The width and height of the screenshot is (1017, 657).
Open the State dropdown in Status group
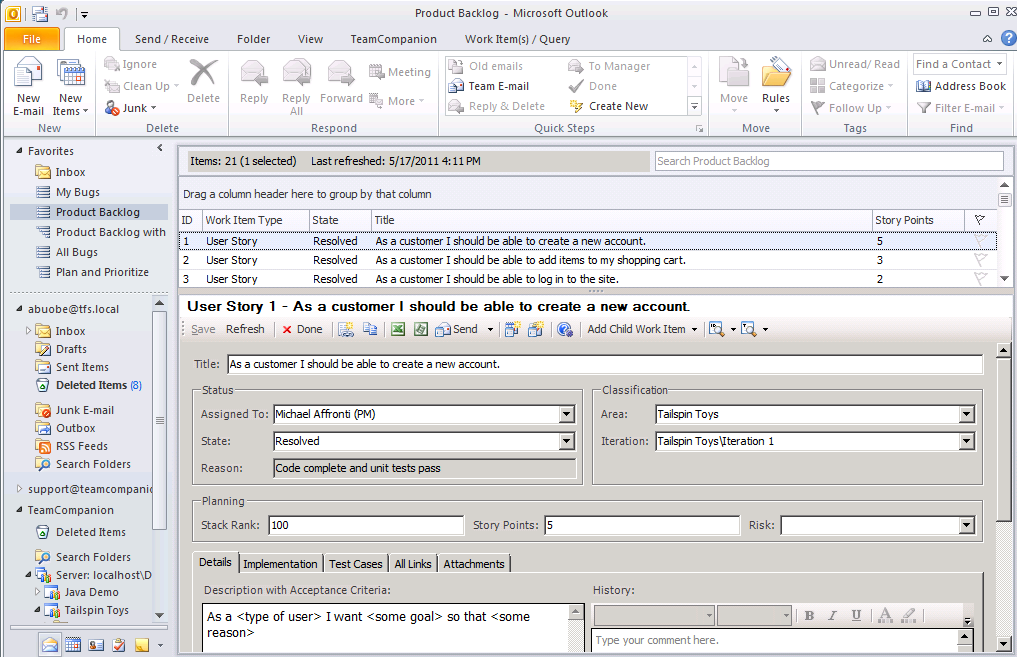point(567,441)
